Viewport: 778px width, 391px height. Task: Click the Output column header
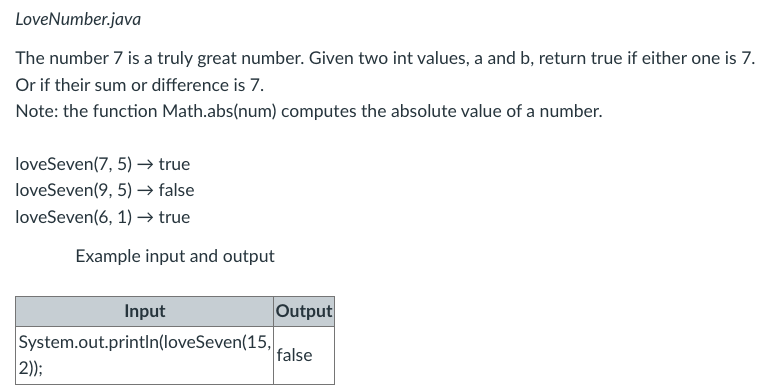tap(304, 311)
